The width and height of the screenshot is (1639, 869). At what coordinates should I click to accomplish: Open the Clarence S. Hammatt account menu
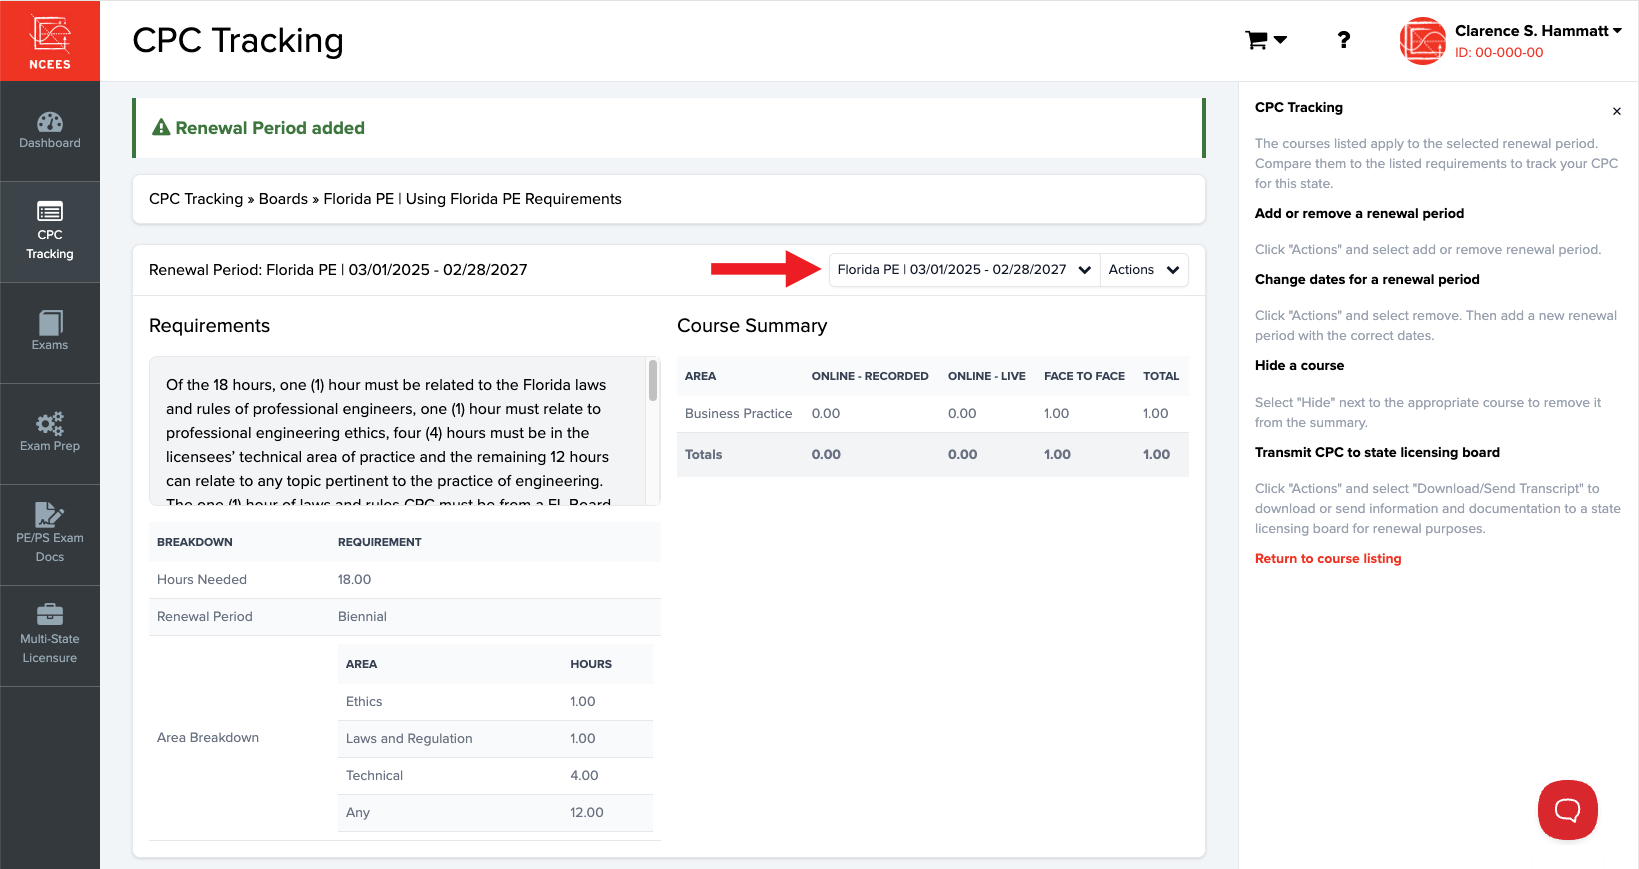coord(1538,31)
